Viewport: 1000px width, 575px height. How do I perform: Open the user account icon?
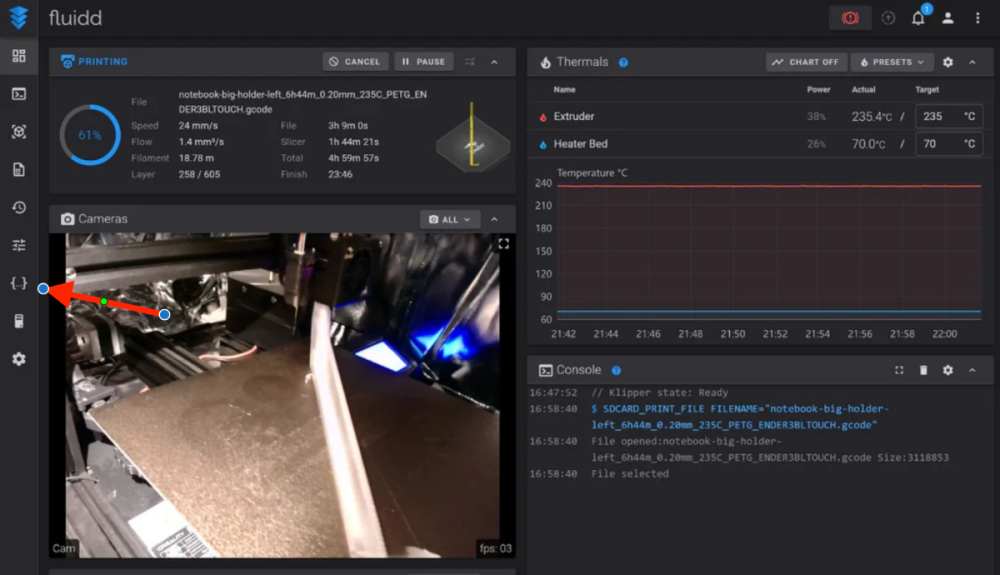tap(948, 18)
